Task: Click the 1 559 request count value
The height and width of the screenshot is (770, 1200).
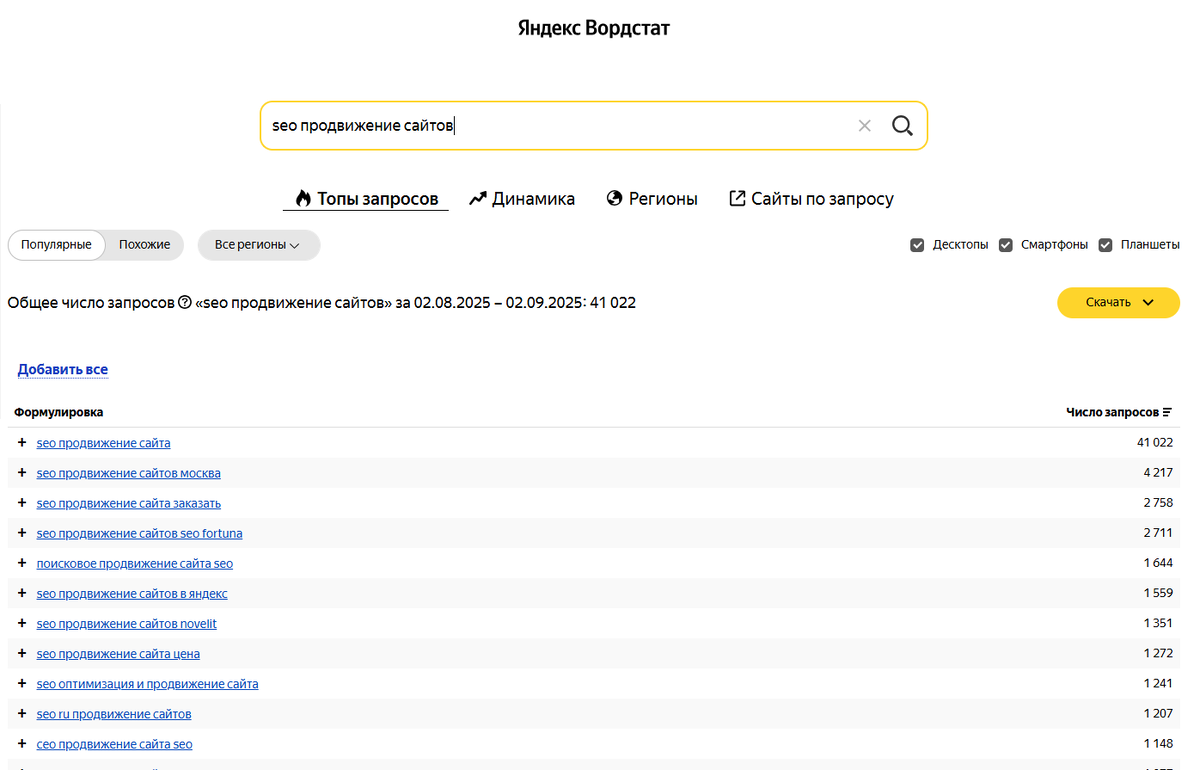Action: coord(1158,593)
